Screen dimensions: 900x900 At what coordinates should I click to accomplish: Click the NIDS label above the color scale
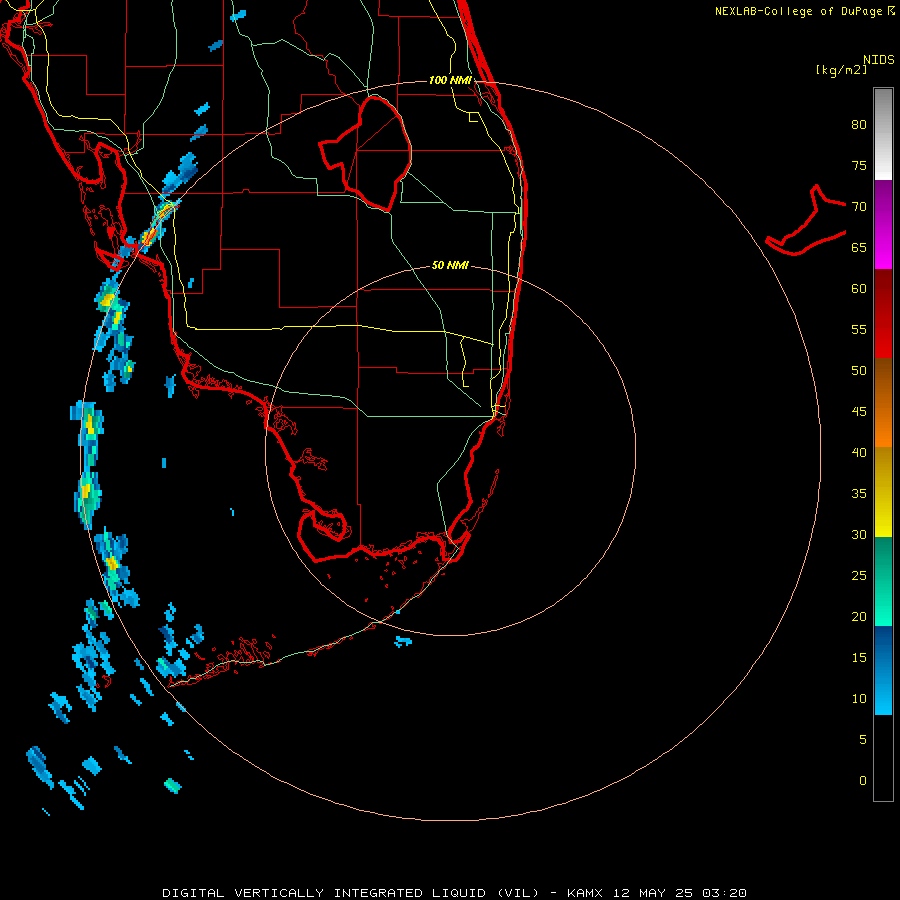click(x=878, y=60)
